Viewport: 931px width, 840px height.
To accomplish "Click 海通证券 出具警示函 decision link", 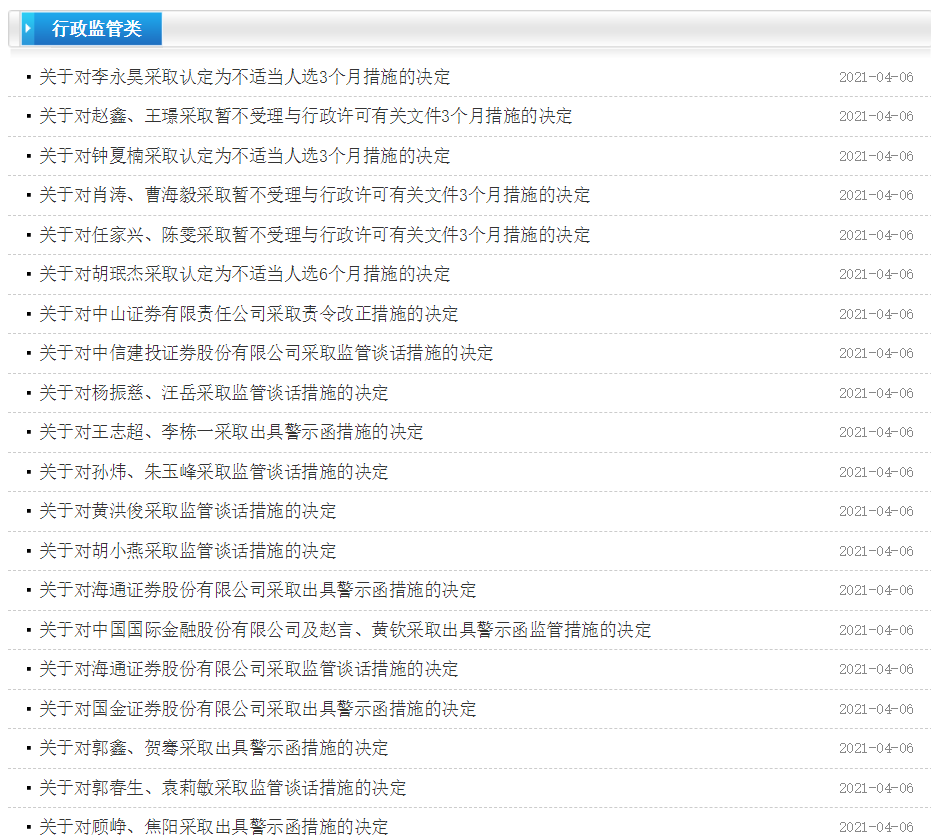I will [257, 590].
